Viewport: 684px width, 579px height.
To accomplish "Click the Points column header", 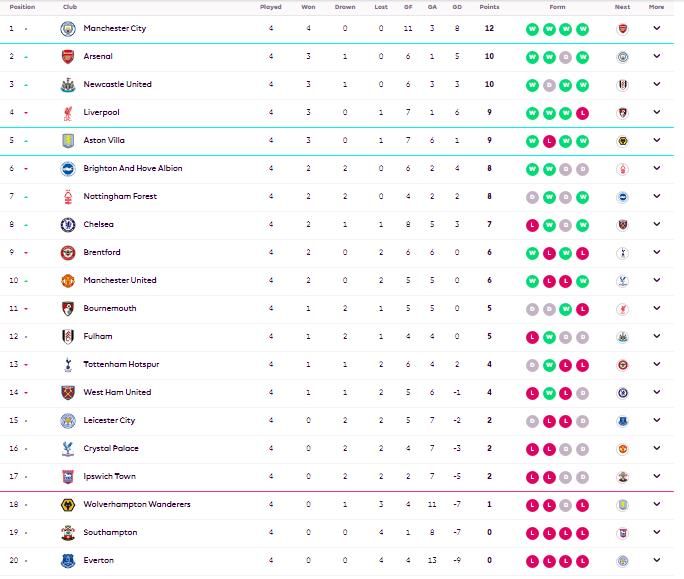I will [489, 7].
